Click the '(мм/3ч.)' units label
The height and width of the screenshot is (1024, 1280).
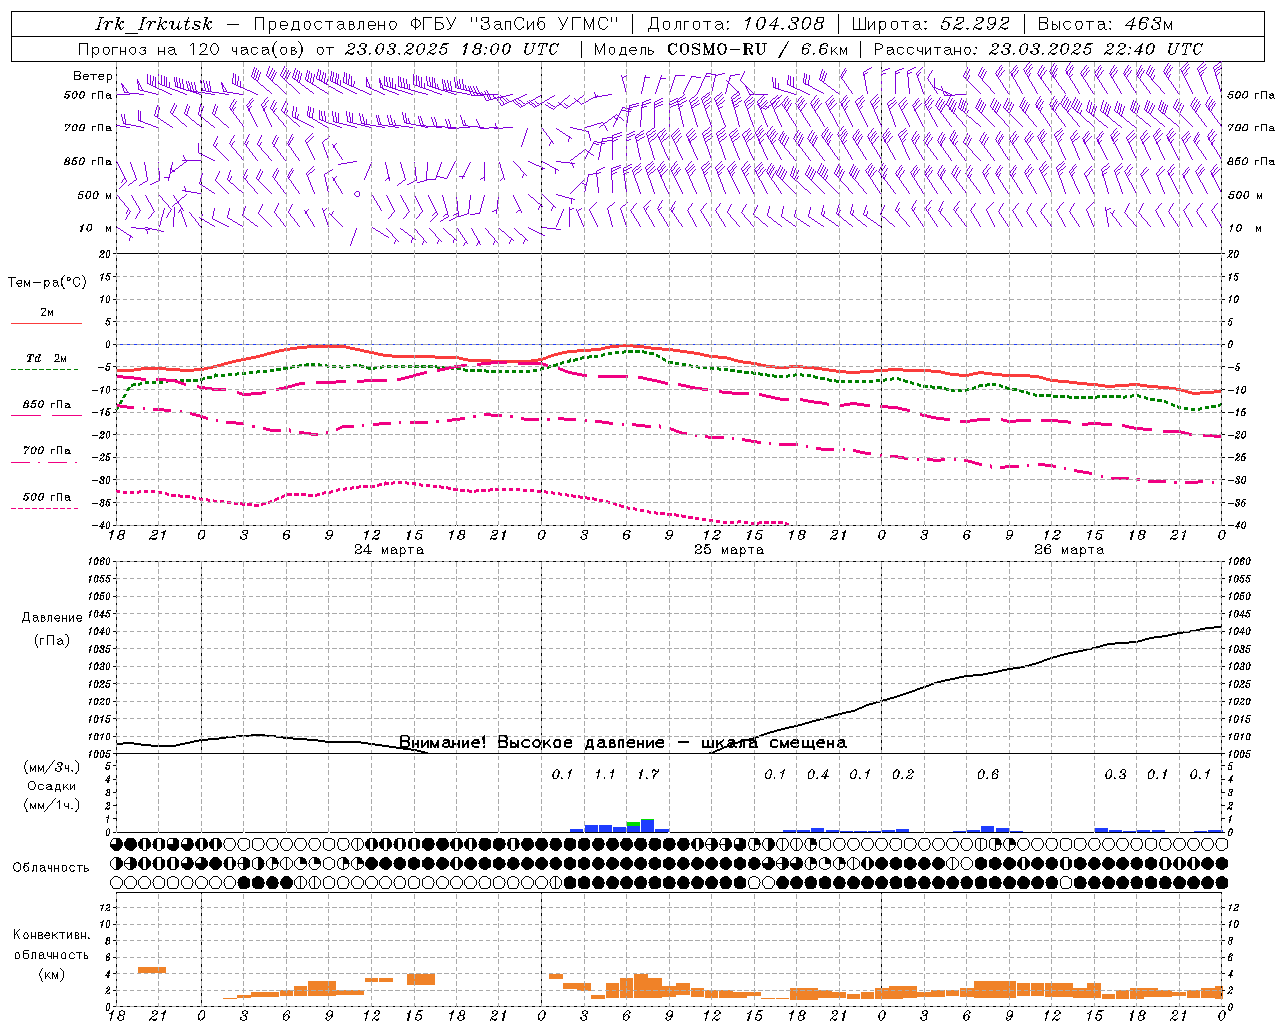52,767
